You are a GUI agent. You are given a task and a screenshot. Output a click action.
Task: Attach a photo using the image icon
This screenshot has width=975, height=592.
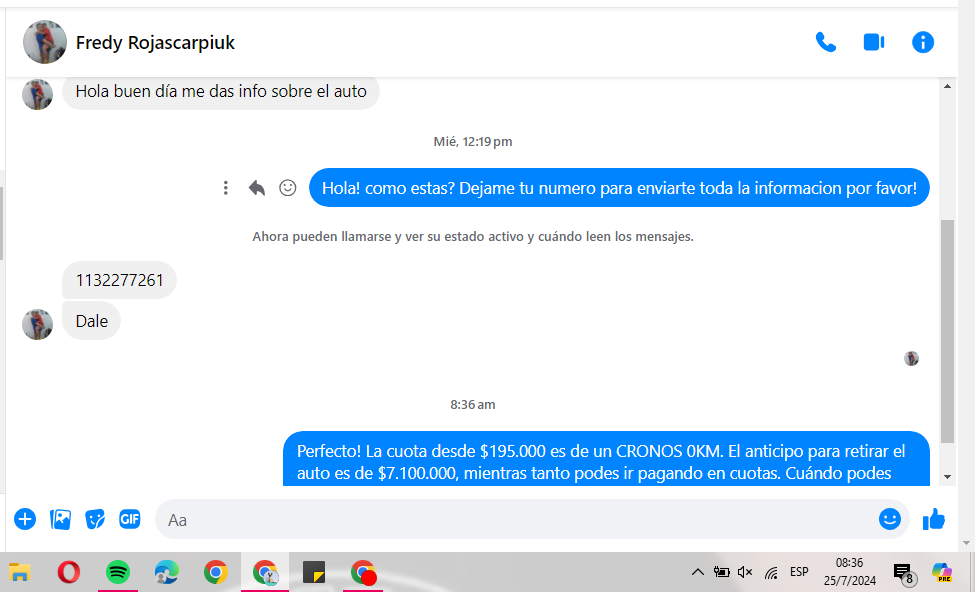[x=61, y=519]
